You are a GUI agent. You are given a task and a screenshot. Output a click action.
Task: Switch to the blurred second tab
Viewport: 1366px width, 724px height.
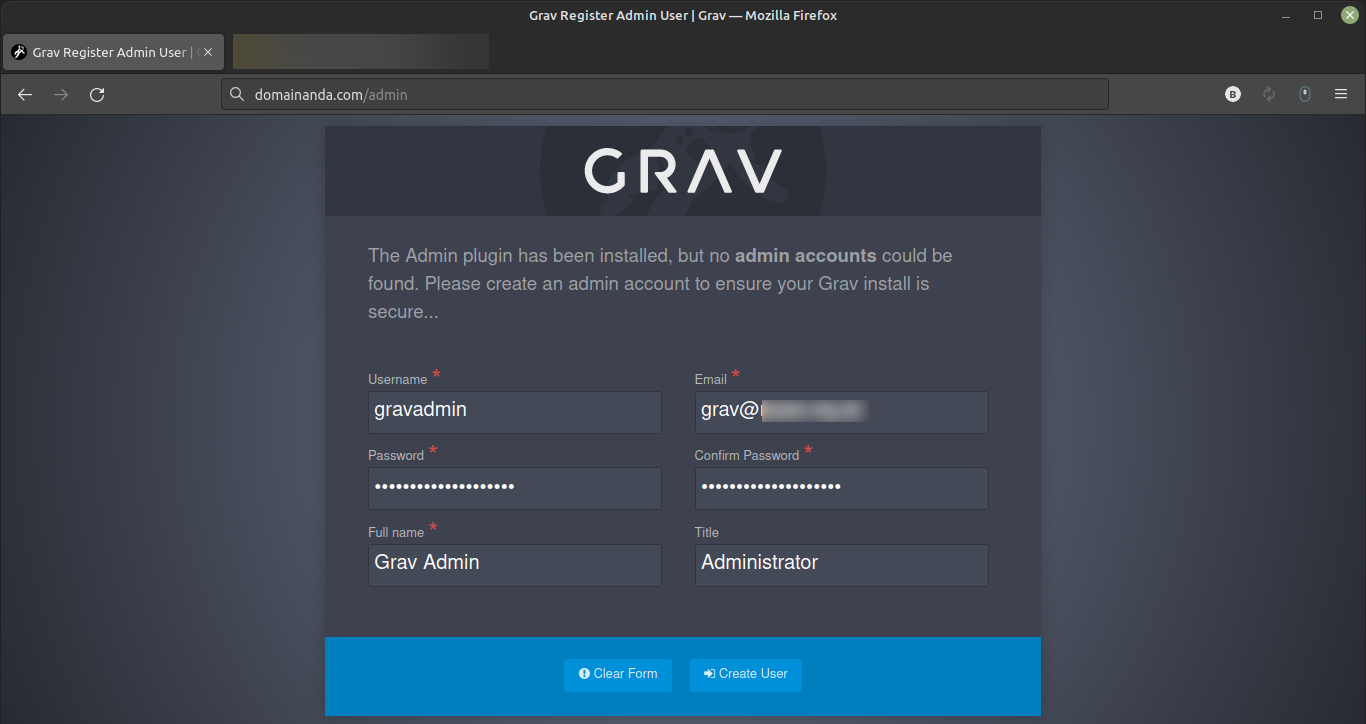click(x=360, y=52)
